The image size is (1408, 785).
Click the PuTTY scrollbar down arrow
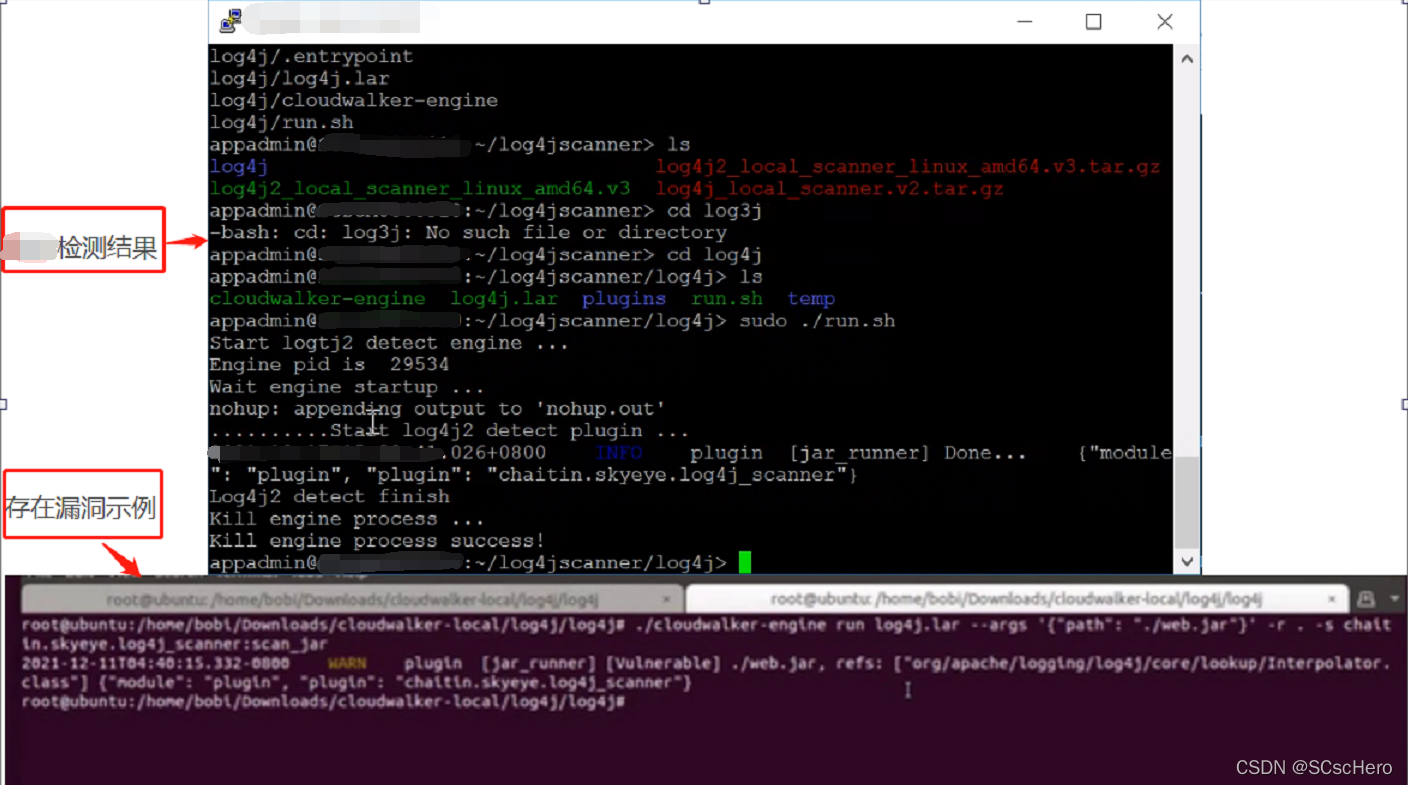pyautogui.click(x=1187, y=561)
